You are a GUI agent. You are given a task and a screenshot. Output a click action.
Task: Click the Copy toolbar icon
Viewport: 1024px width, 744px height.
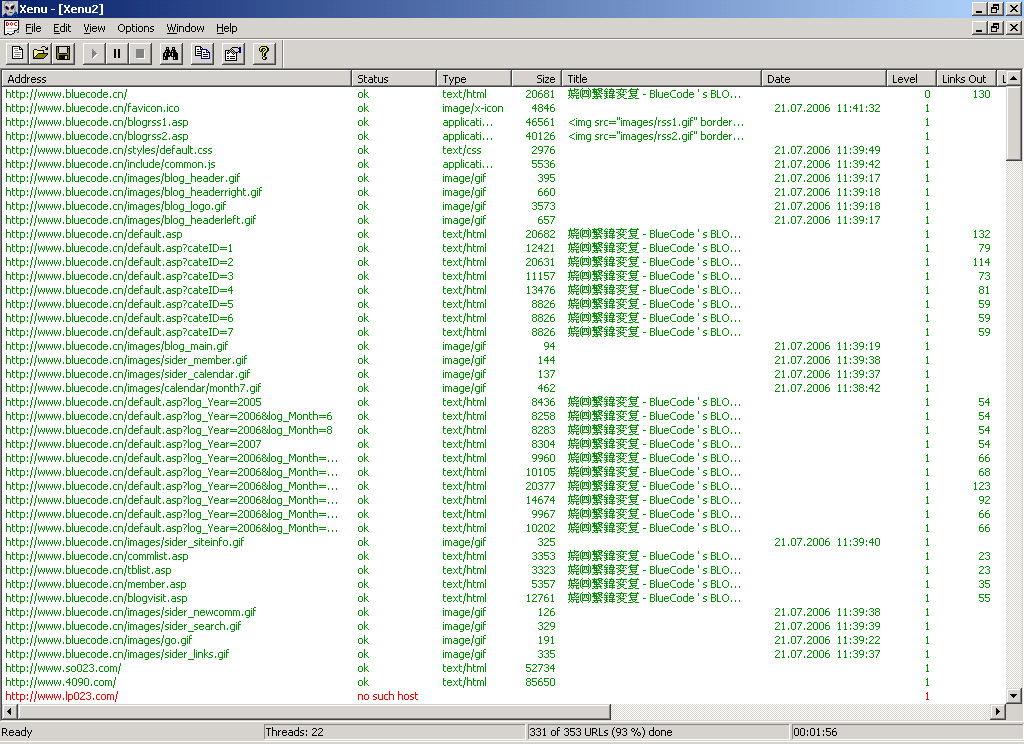pos(202,54)
